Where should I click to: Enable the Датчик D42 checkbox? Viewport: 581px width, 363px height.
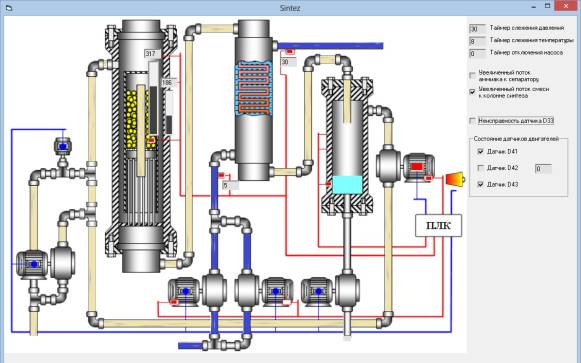click(481, 168)
